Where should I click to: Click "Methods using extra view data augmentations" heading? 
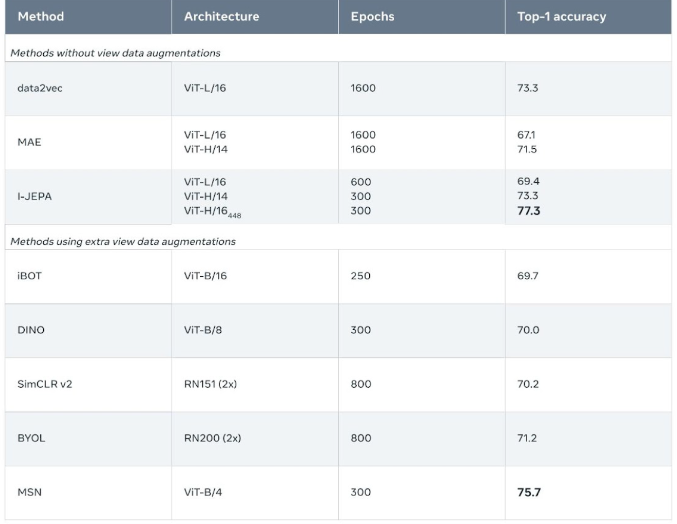(122, 241)
